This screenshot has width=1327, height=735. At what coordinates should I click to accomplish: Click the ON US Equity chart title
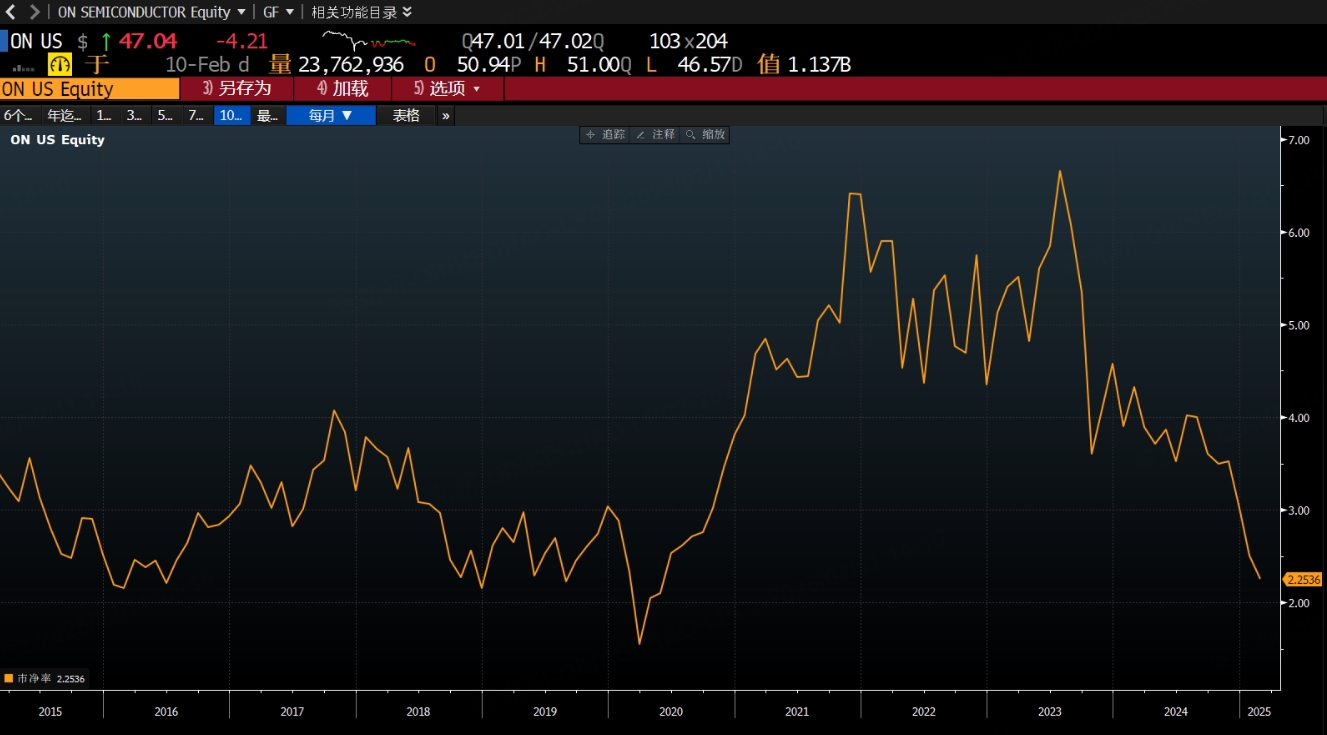pyautogui.click(x=57, y=140)
